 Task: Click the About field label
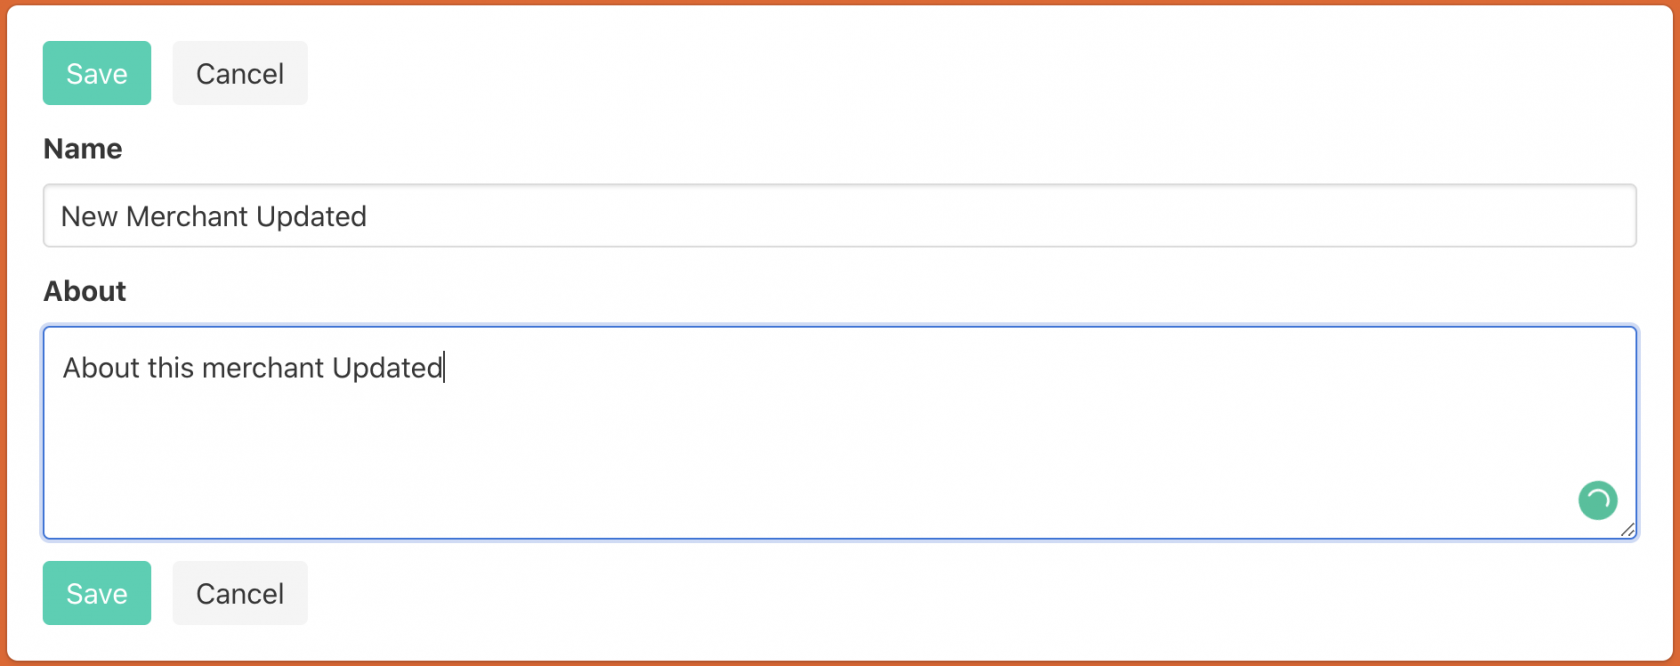pyautogui.click(x=85, y=291)
